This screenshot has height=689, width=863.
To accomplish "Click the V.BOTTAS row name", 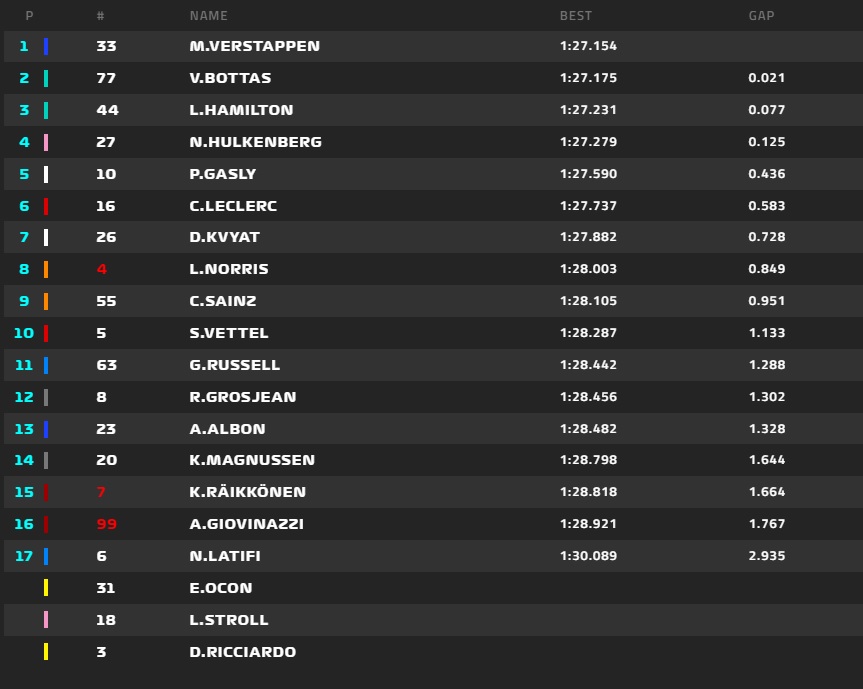I will pyautogui.click(x=230, y=78).
